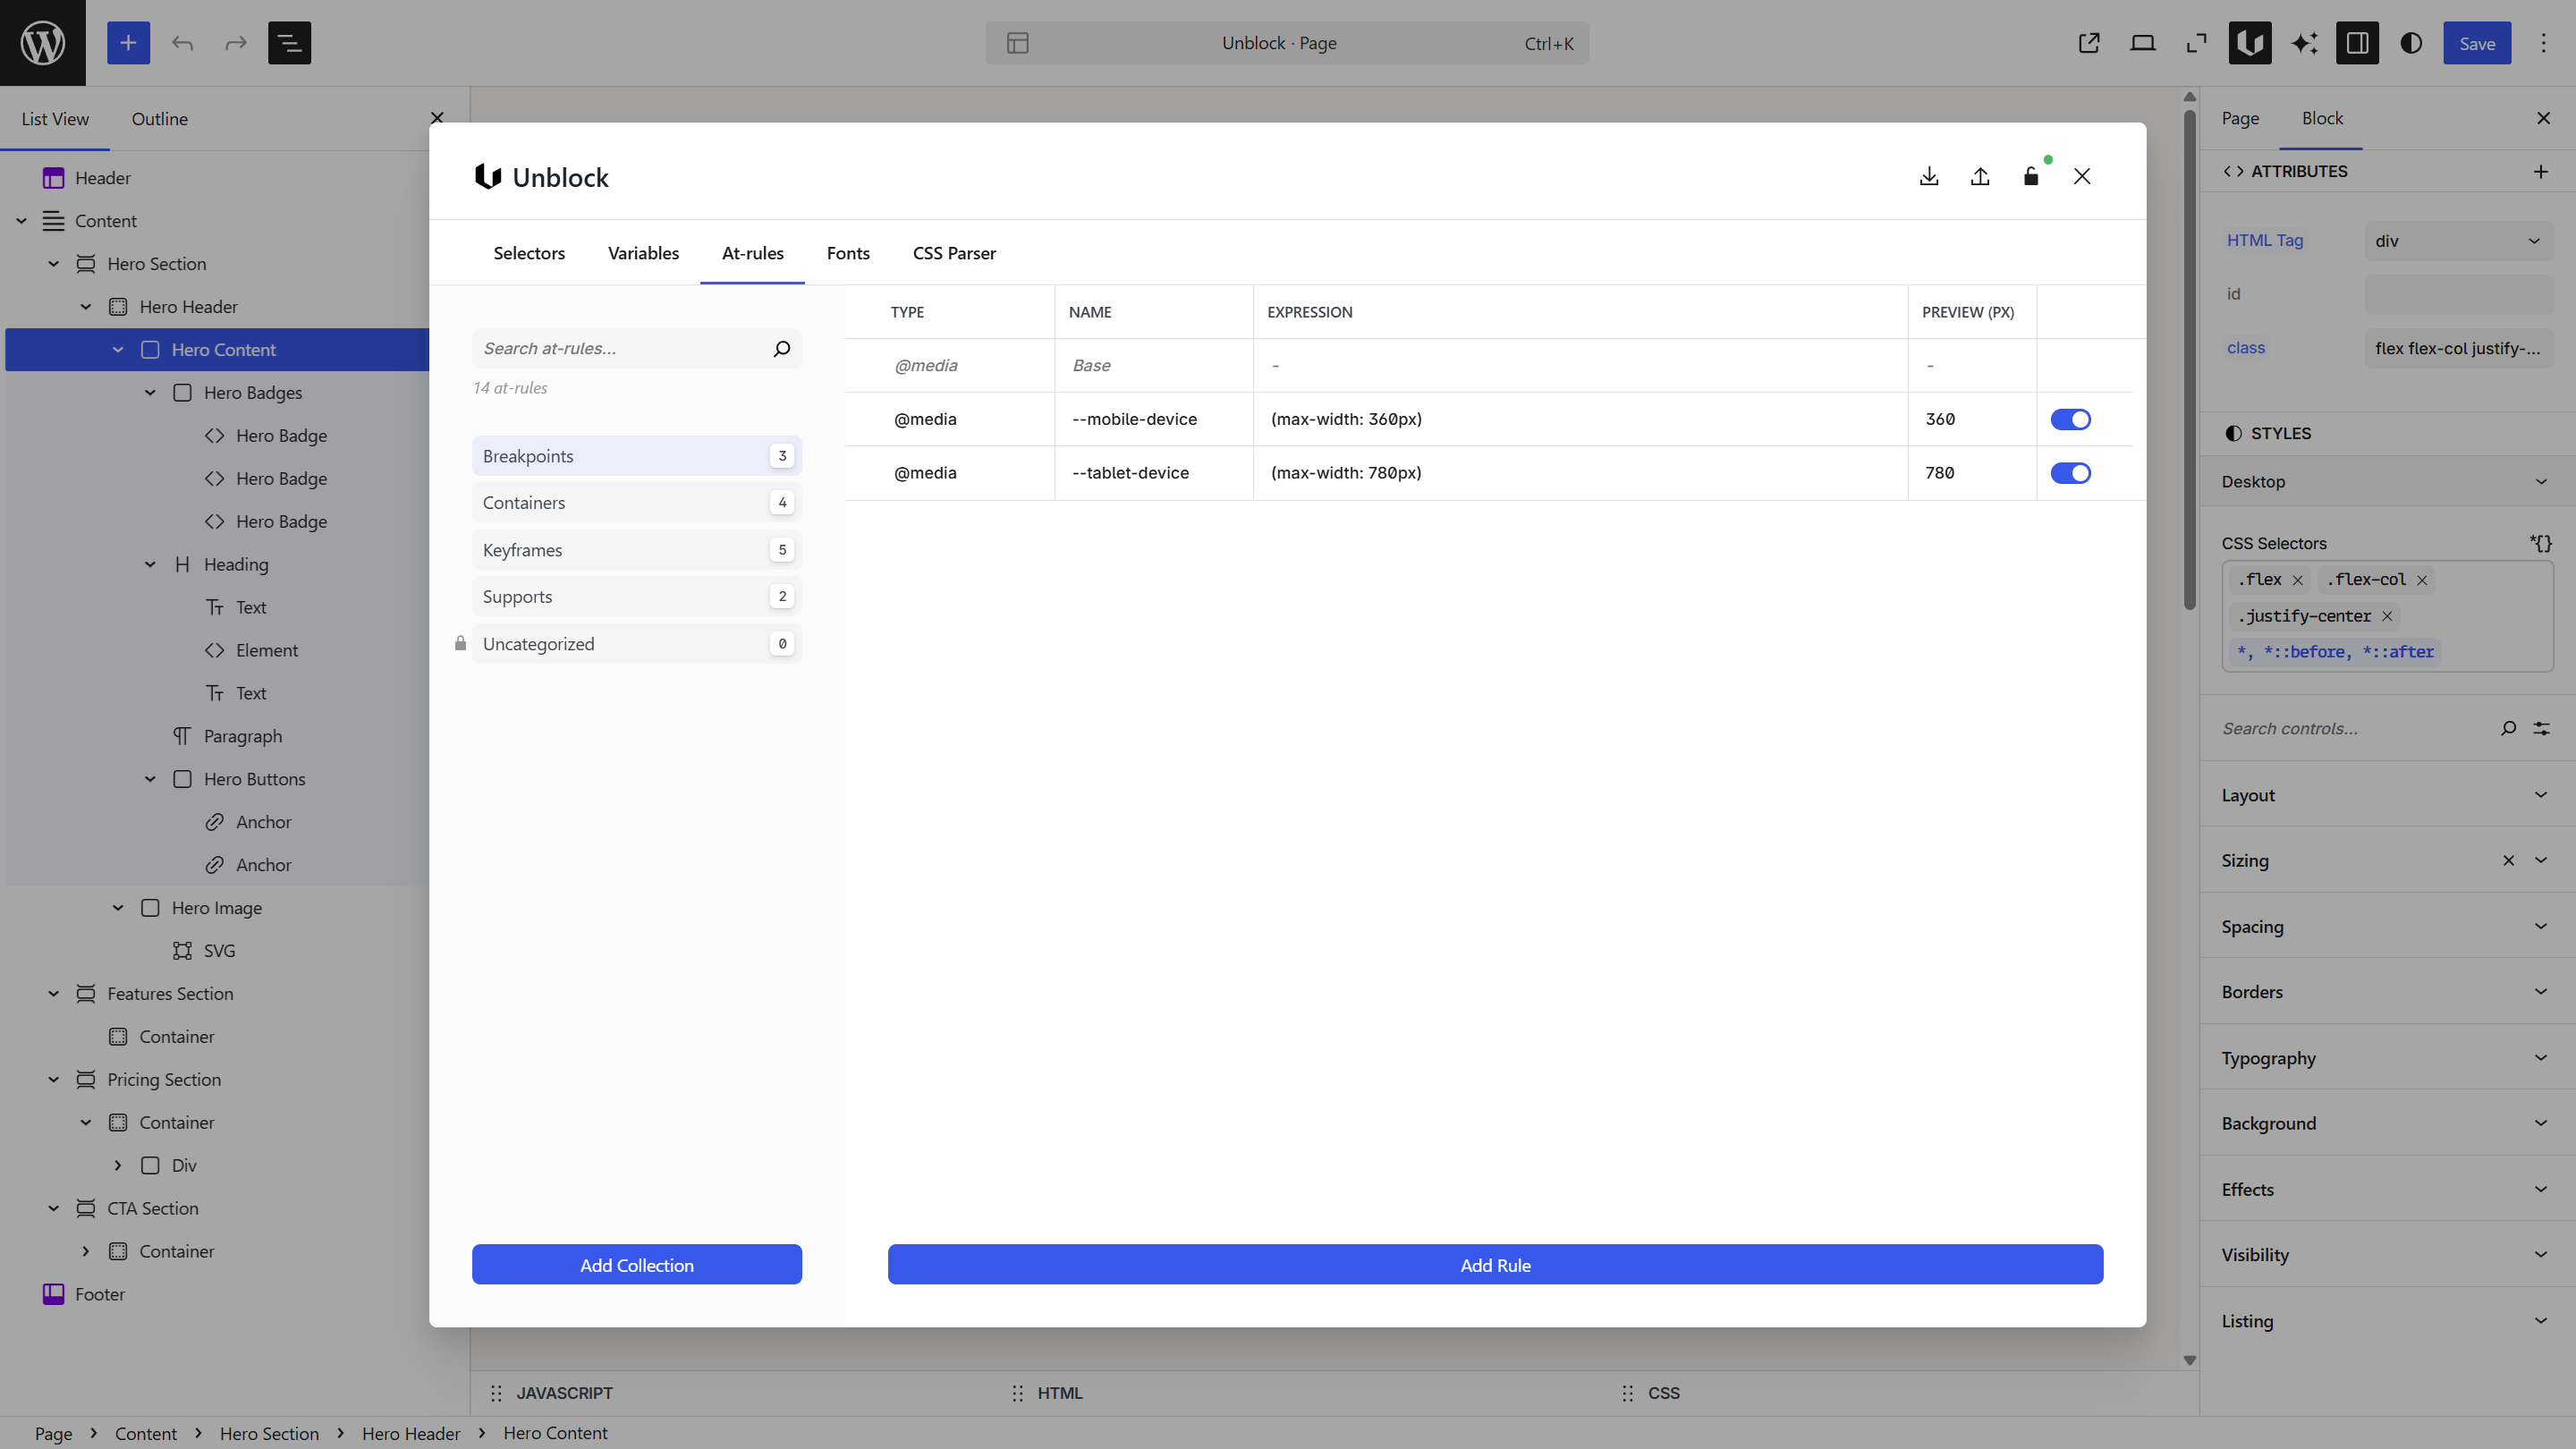Switch to the Page tab in sidebar

(2240, 118)
